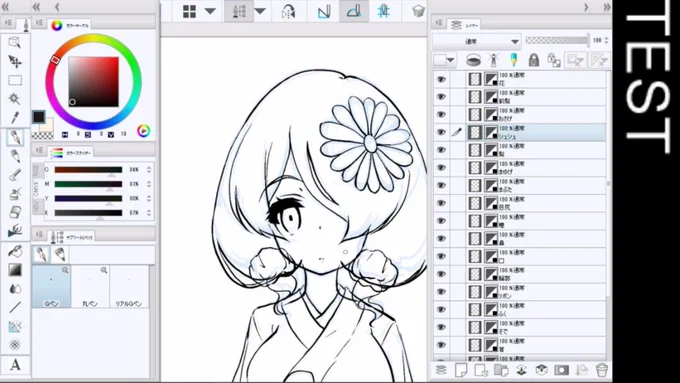The height and width of the screenshot is (383, 680).
Task: Click the K black value stepper
Action: 149,213
